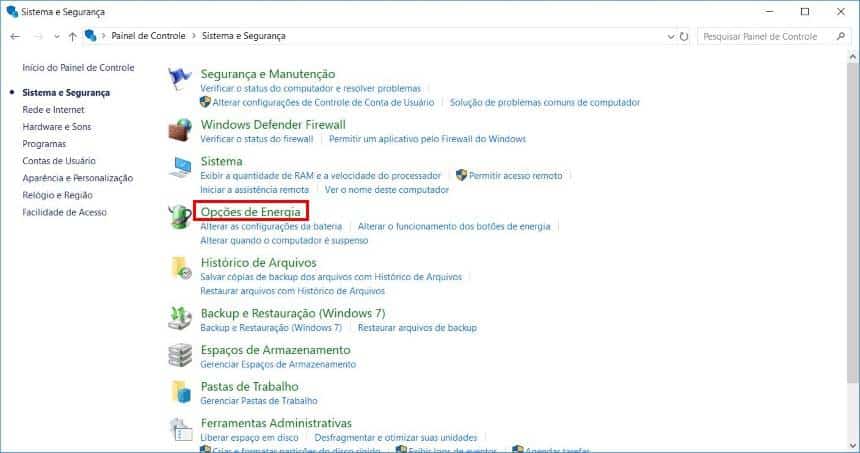The width and height of the screenshot is (860, 453).
Task: Click Alterar quando o computador é suspenso
Action: coord(284,241)
